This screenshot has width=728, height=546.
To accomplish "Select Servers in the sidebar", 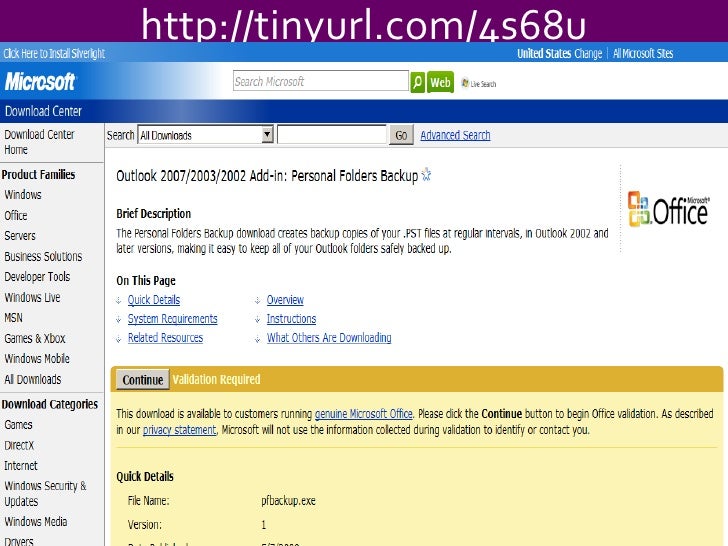I will coord(20,236).
